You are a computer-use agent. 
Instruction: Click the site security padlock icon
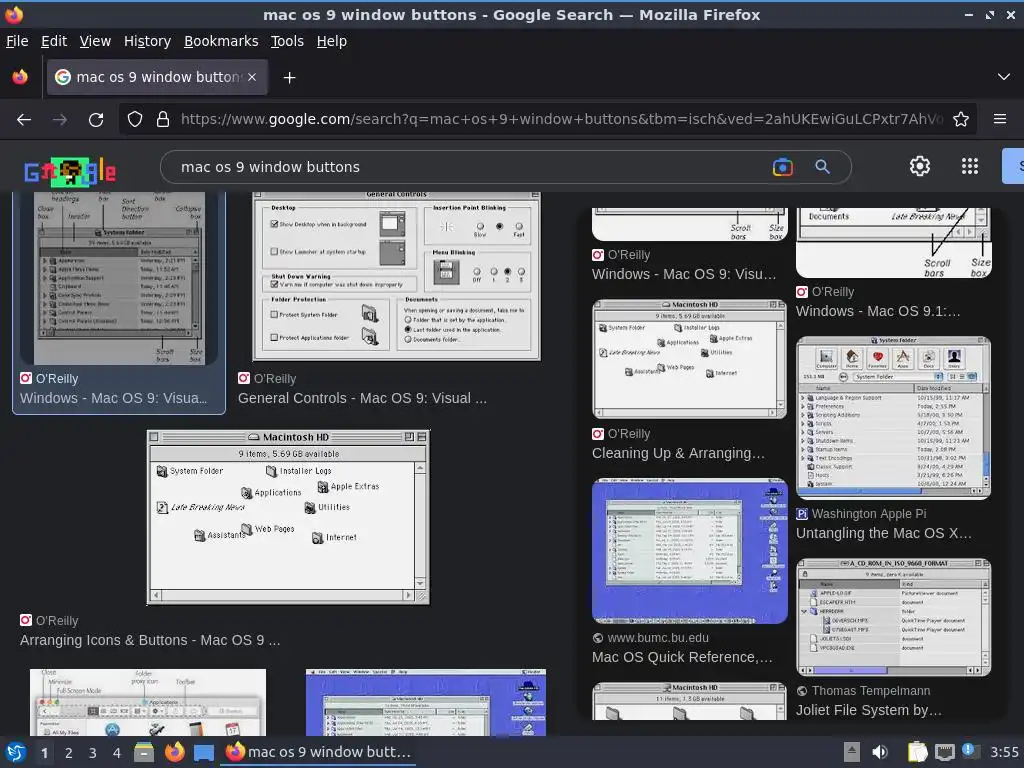tap(163, 120)
